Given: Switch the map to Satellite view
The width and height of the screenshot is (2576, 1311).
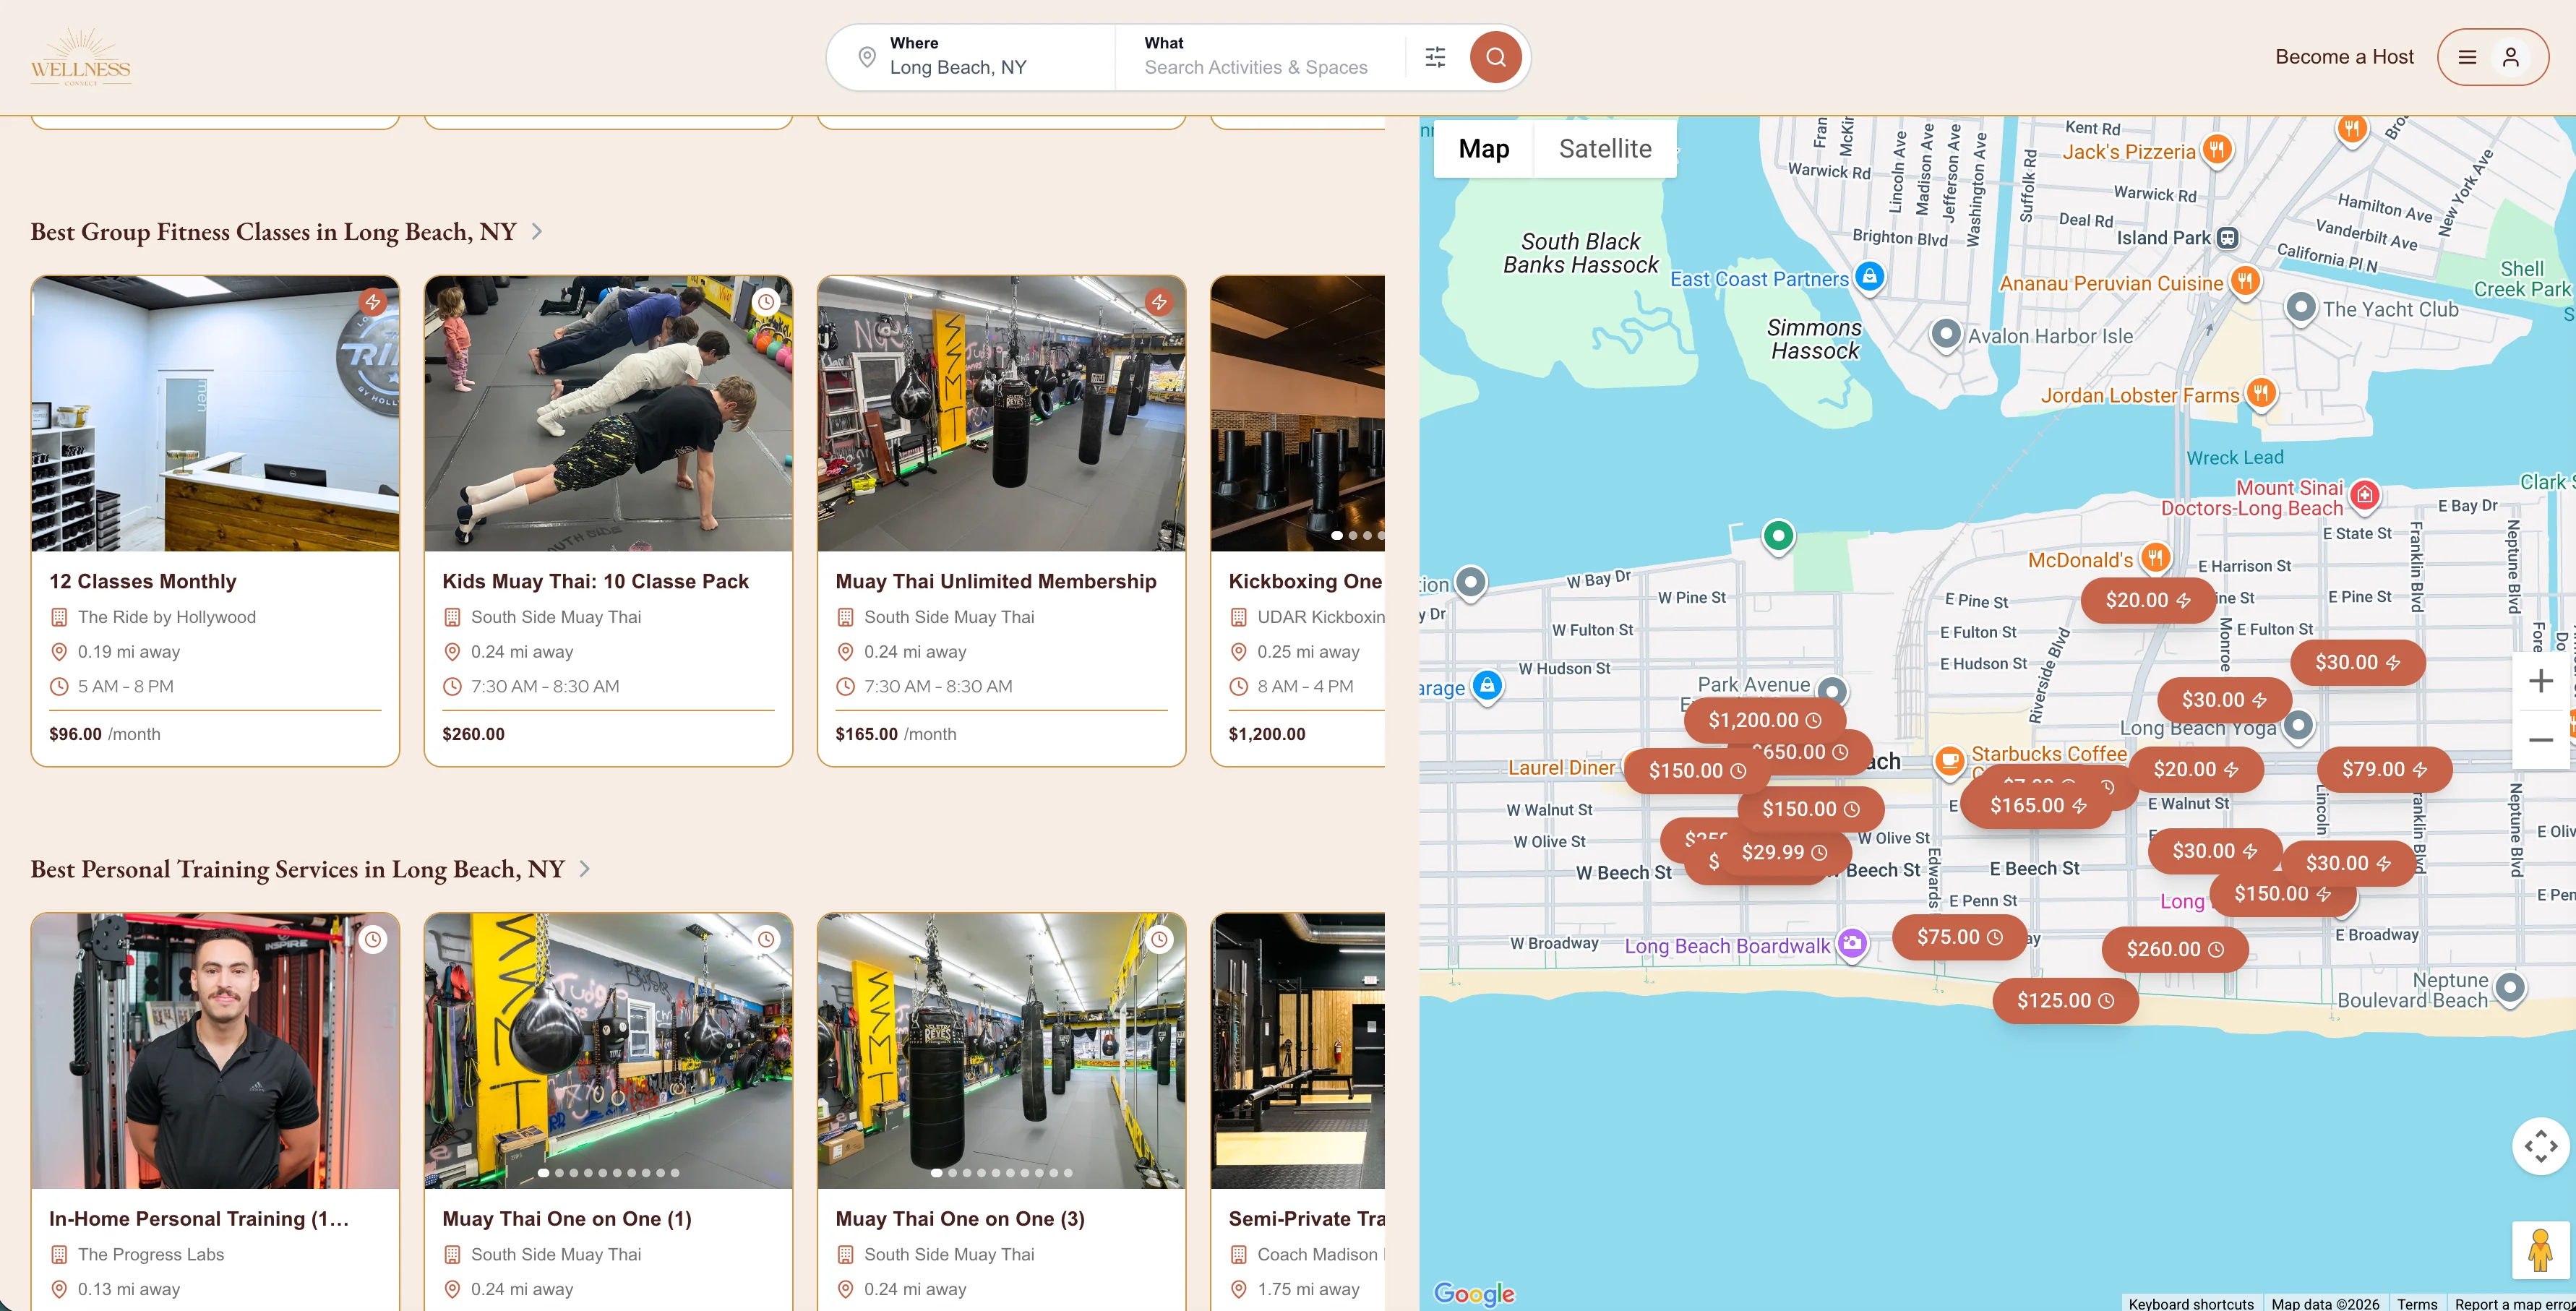Looking at the screenshot, I should click(1605, 149).
